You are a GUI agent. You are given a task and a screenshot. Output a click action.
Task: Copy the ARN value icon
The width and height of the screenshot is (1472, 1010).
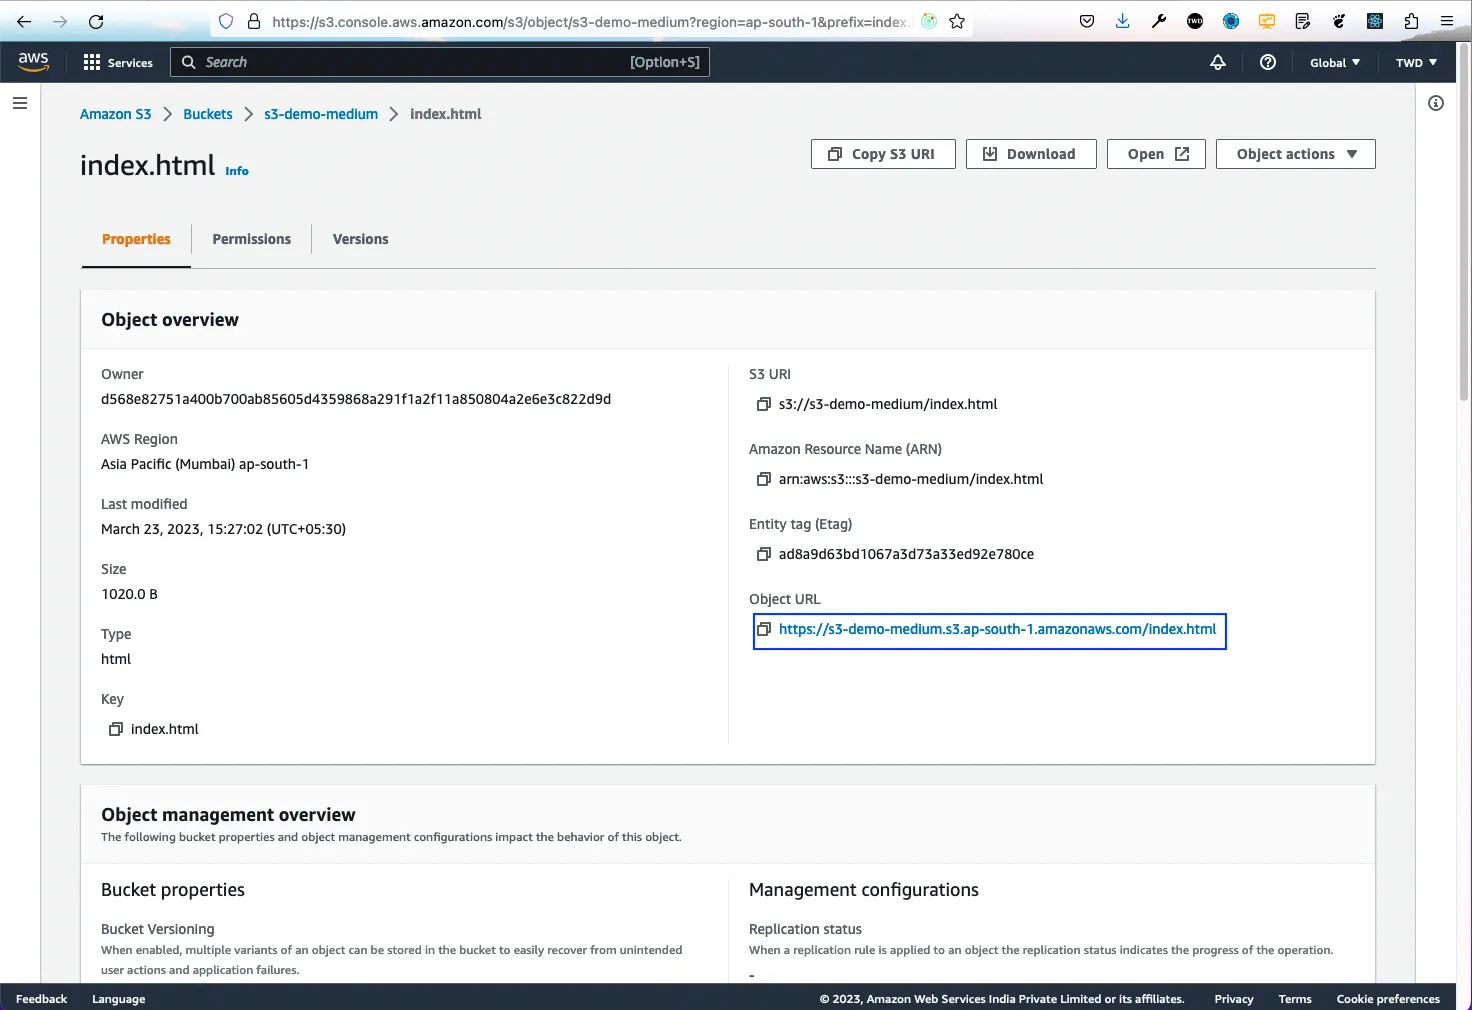pos(764,479)
